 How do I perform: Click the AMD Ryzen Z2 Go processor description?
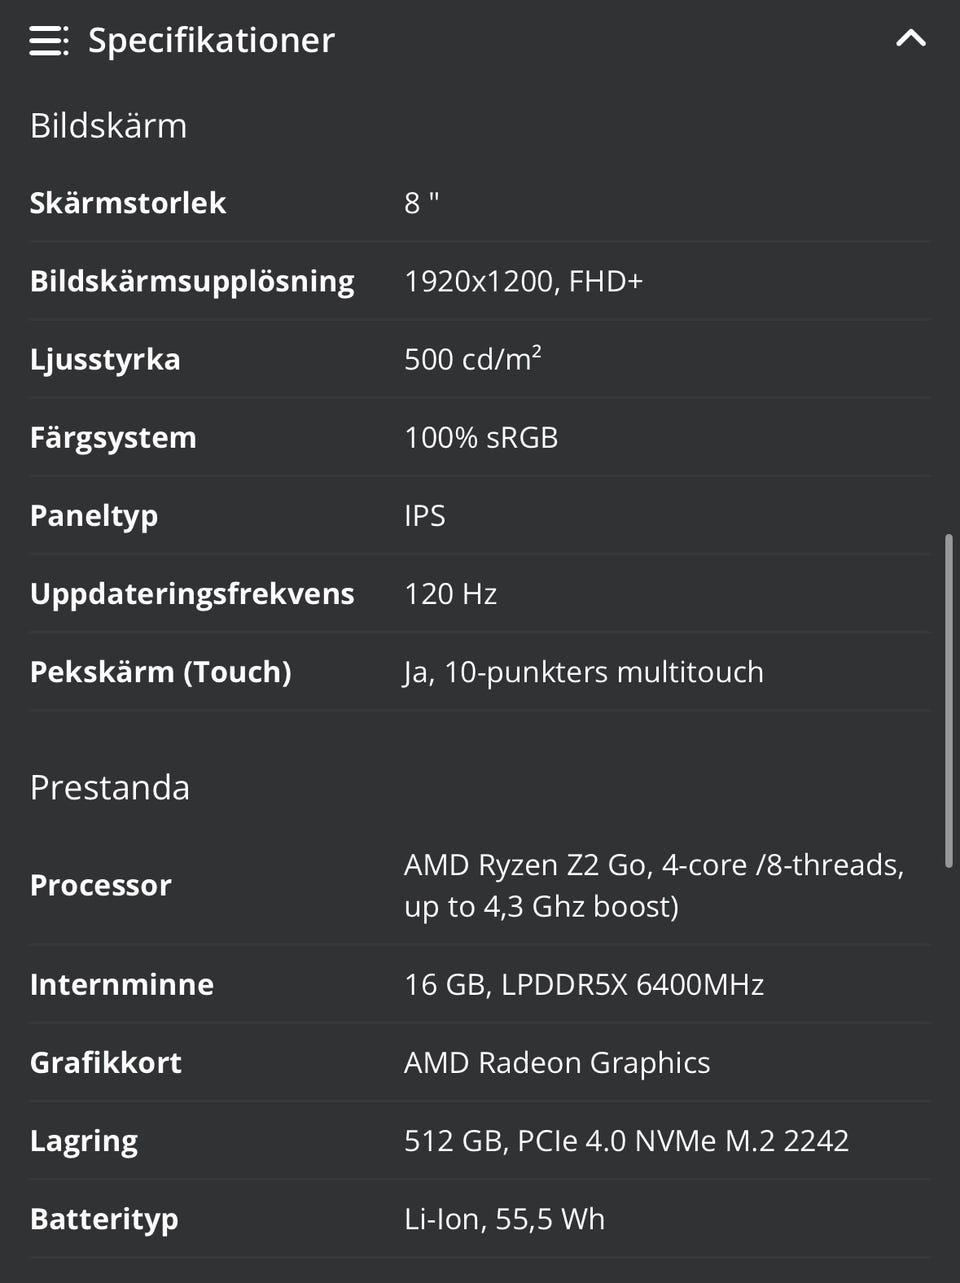coord(653,885)
